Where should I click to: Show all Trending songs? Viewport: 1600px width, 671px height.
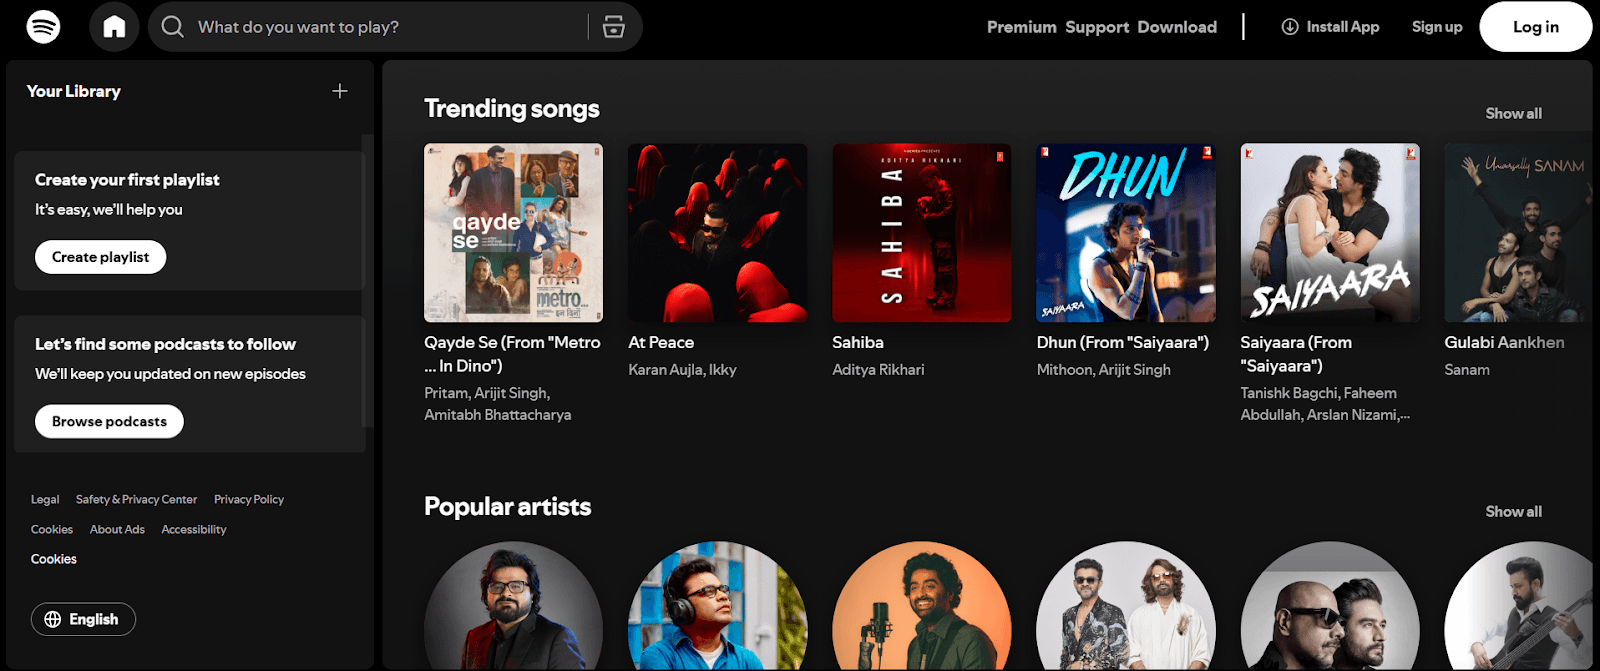[x=1513, y=113]
